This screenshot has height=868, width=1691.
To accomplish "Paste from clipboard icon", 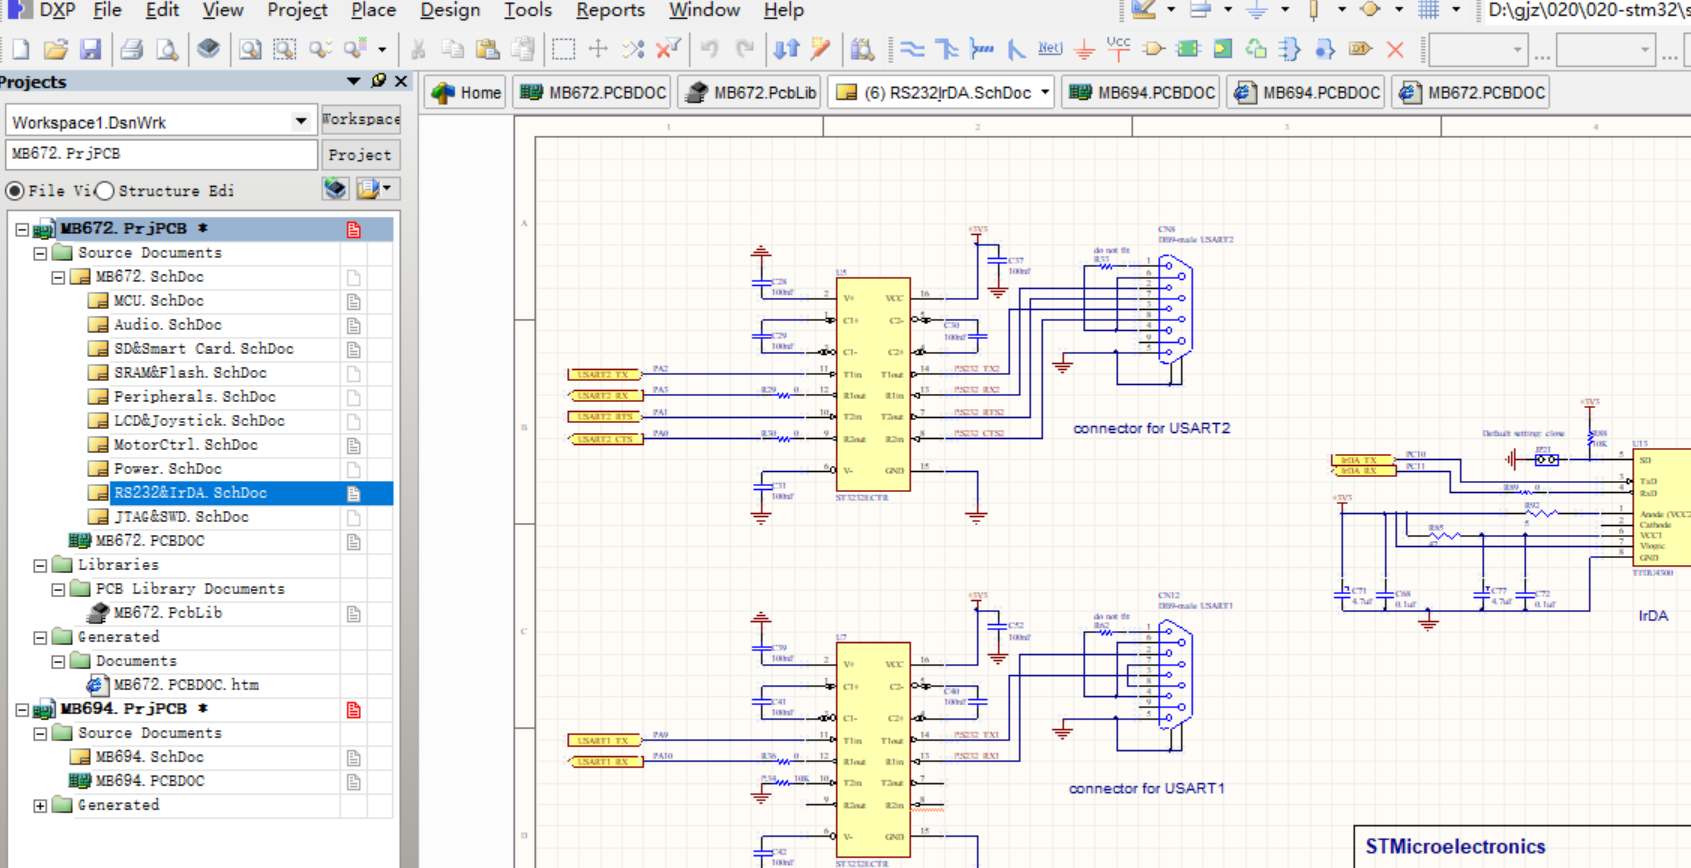I will coord(487,49).
